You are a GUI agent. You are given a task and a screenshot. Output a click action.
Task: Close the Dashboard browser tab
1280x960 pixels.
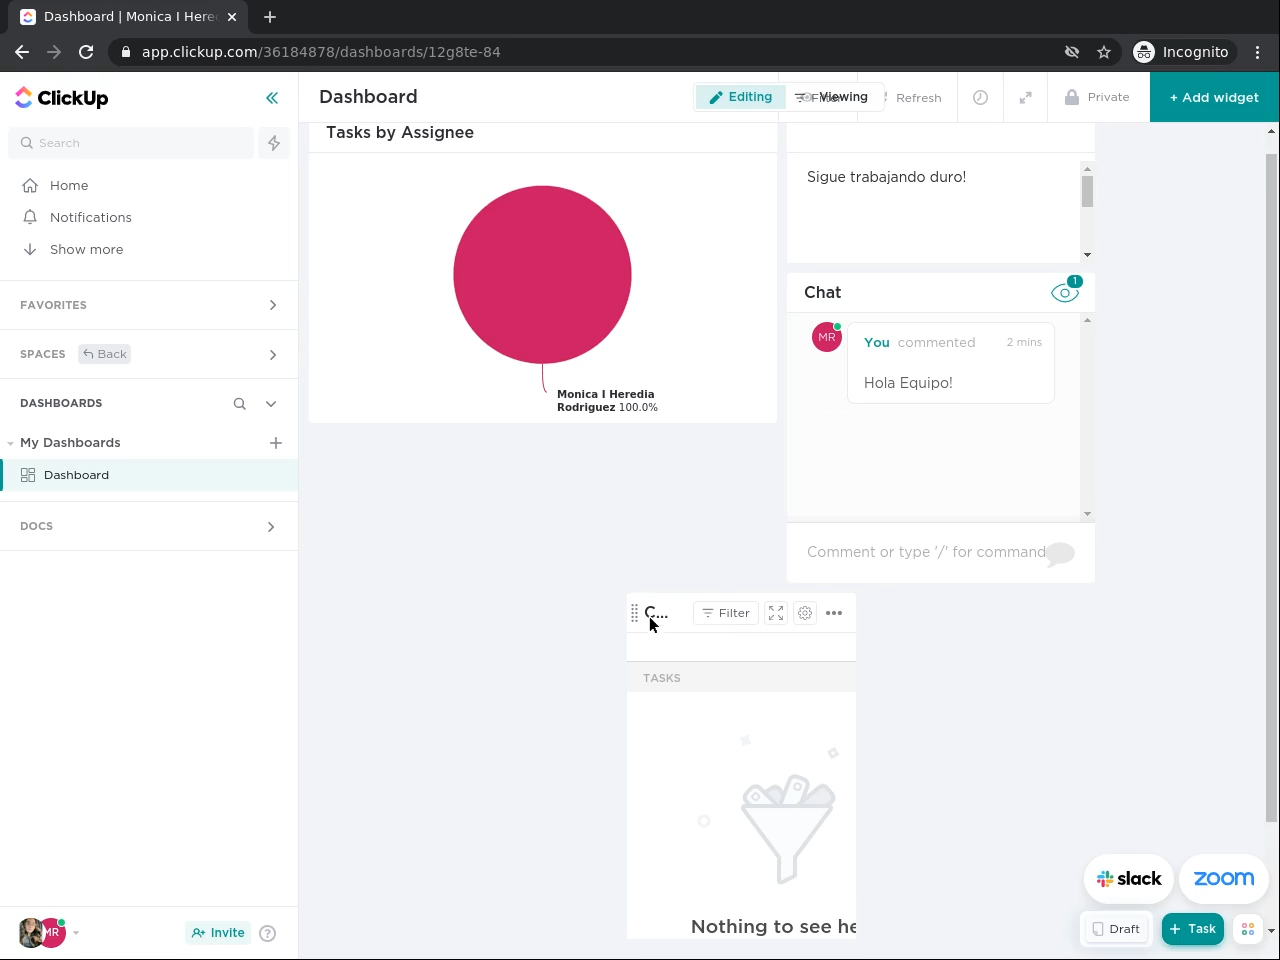[x=232, y=17]
